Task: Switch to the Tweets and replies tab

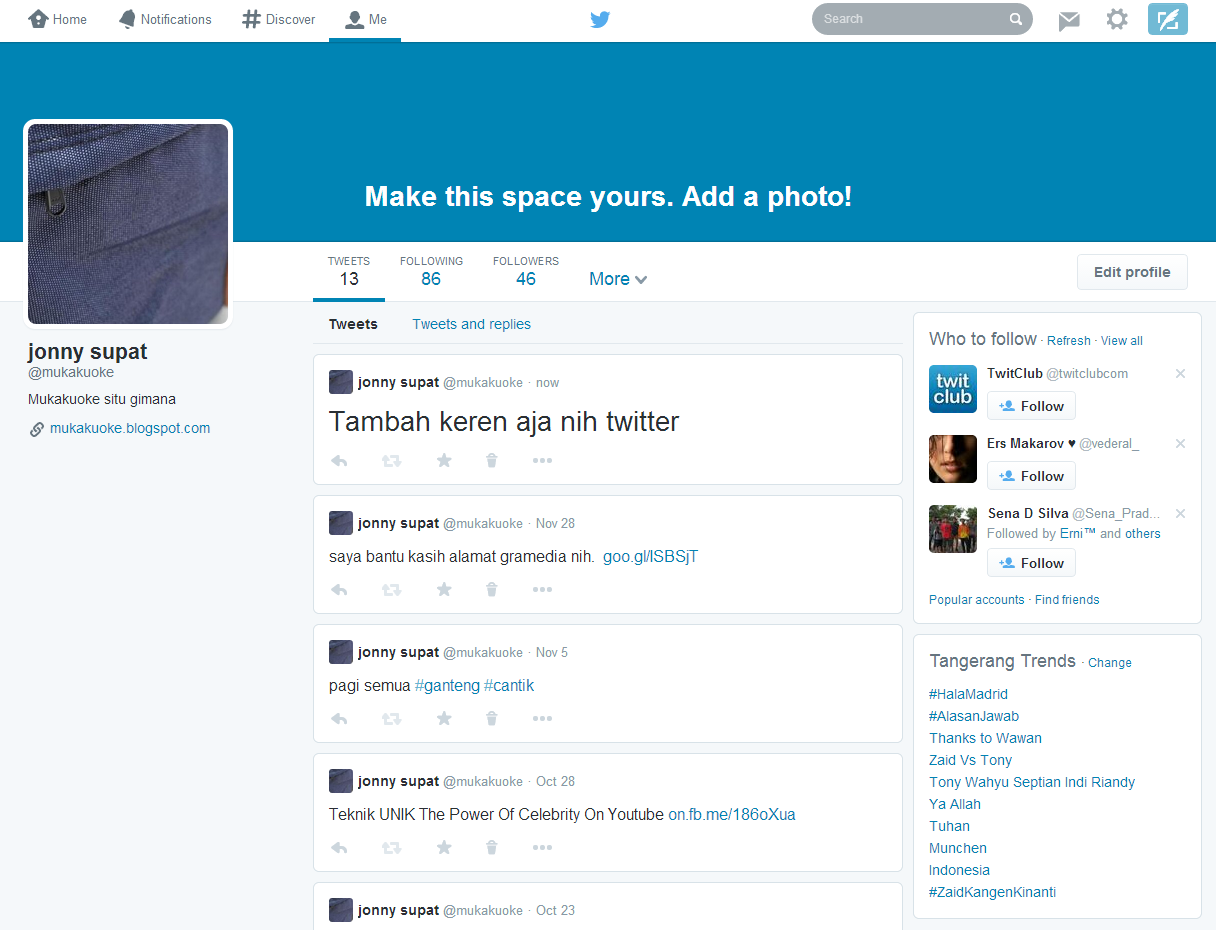Action: tap(471, 324)
